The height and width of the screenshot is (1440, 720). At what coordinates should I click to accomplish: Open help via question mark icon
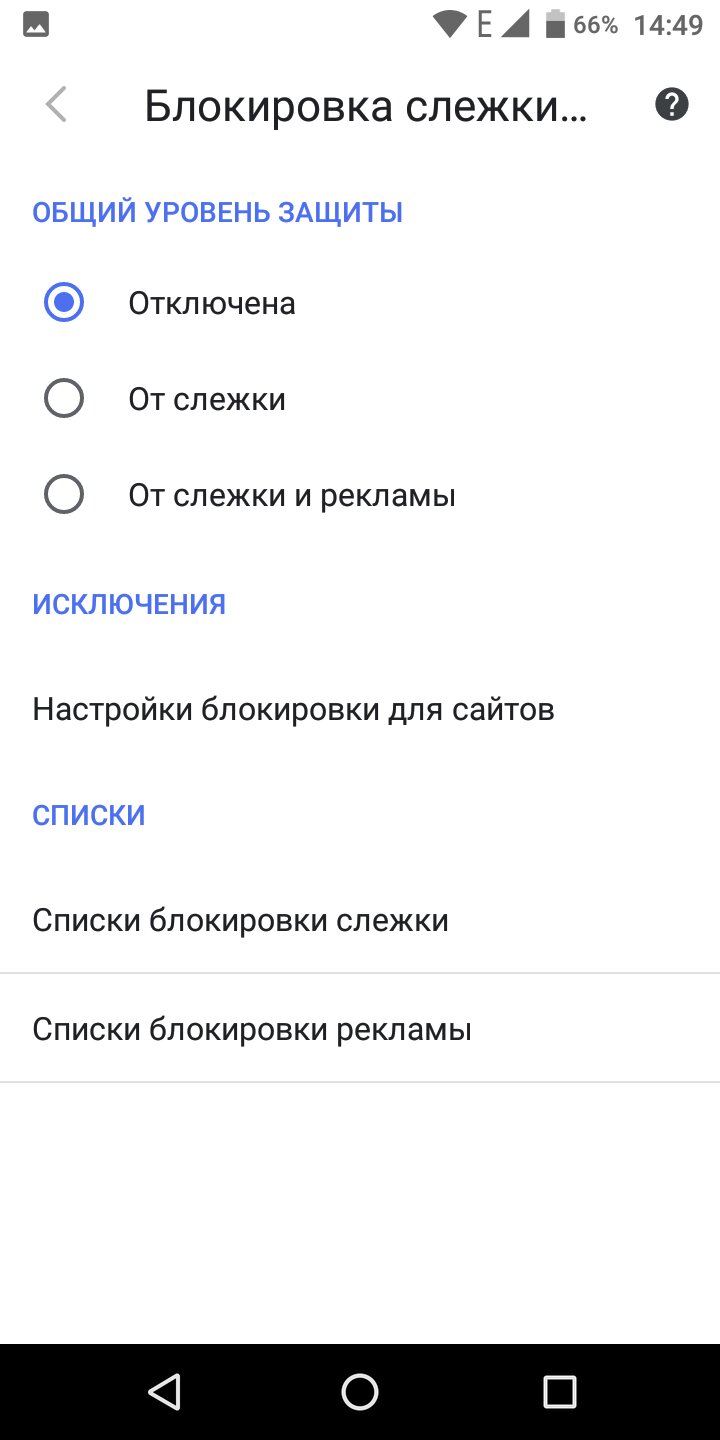coord(672,104)
